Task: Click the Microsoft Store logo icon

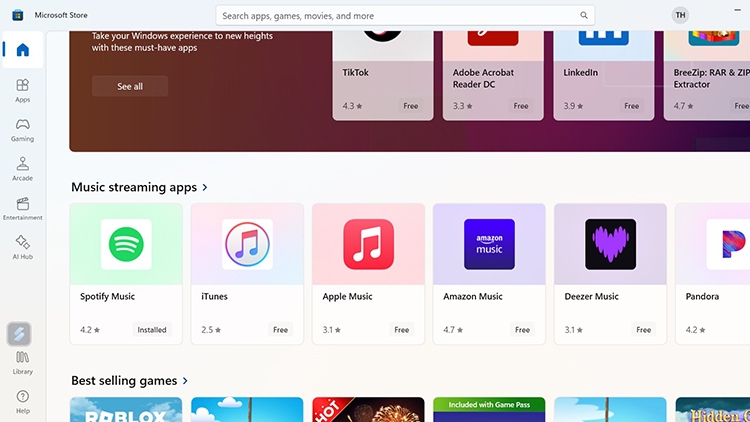Action: tap(18, 15)
